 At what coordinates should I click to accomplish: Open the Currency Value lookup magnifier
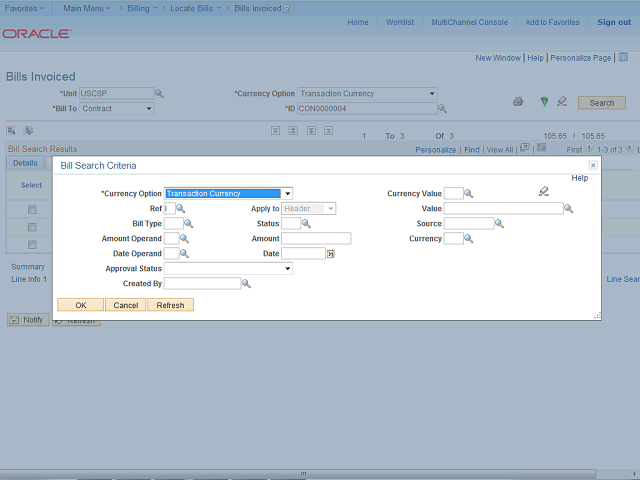click(468, 194)
